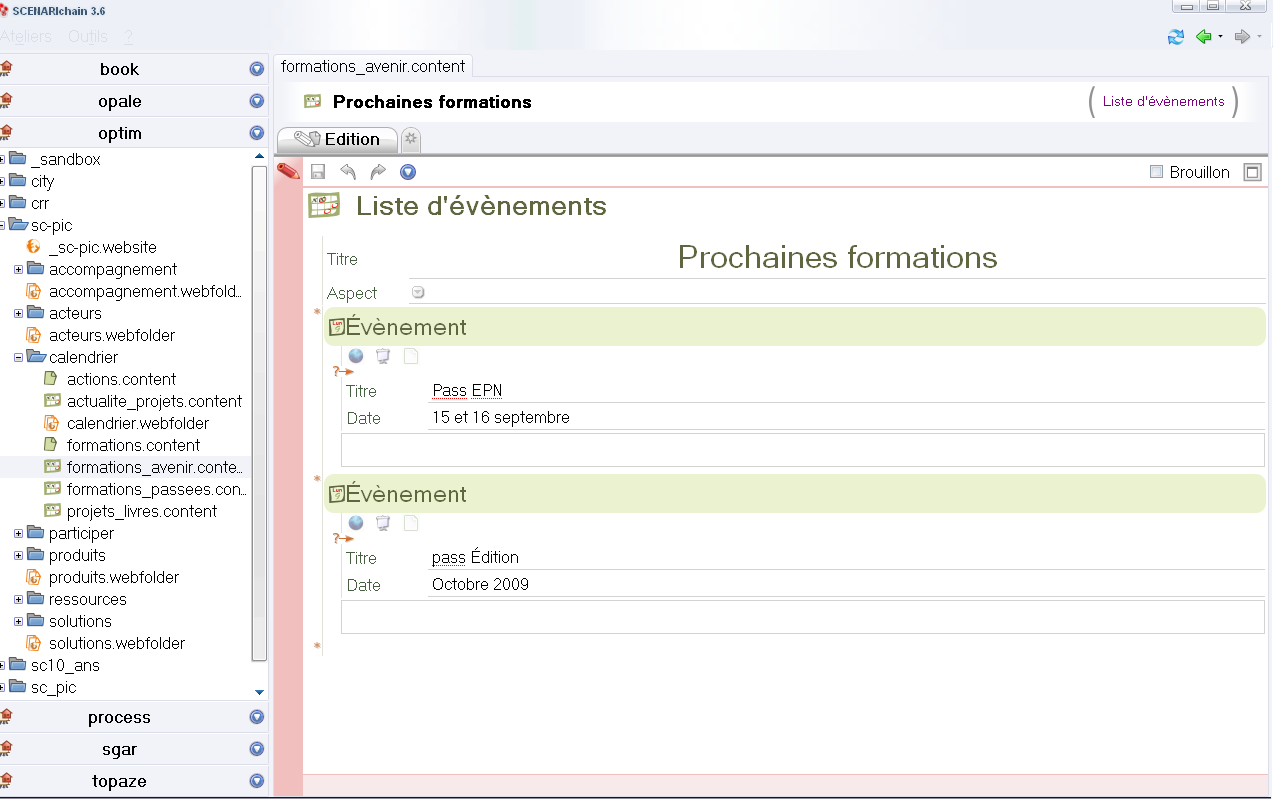This screenshot has width=1273, height=799.
Task: Open the opale workshop panel
Action: click(120, 101)
